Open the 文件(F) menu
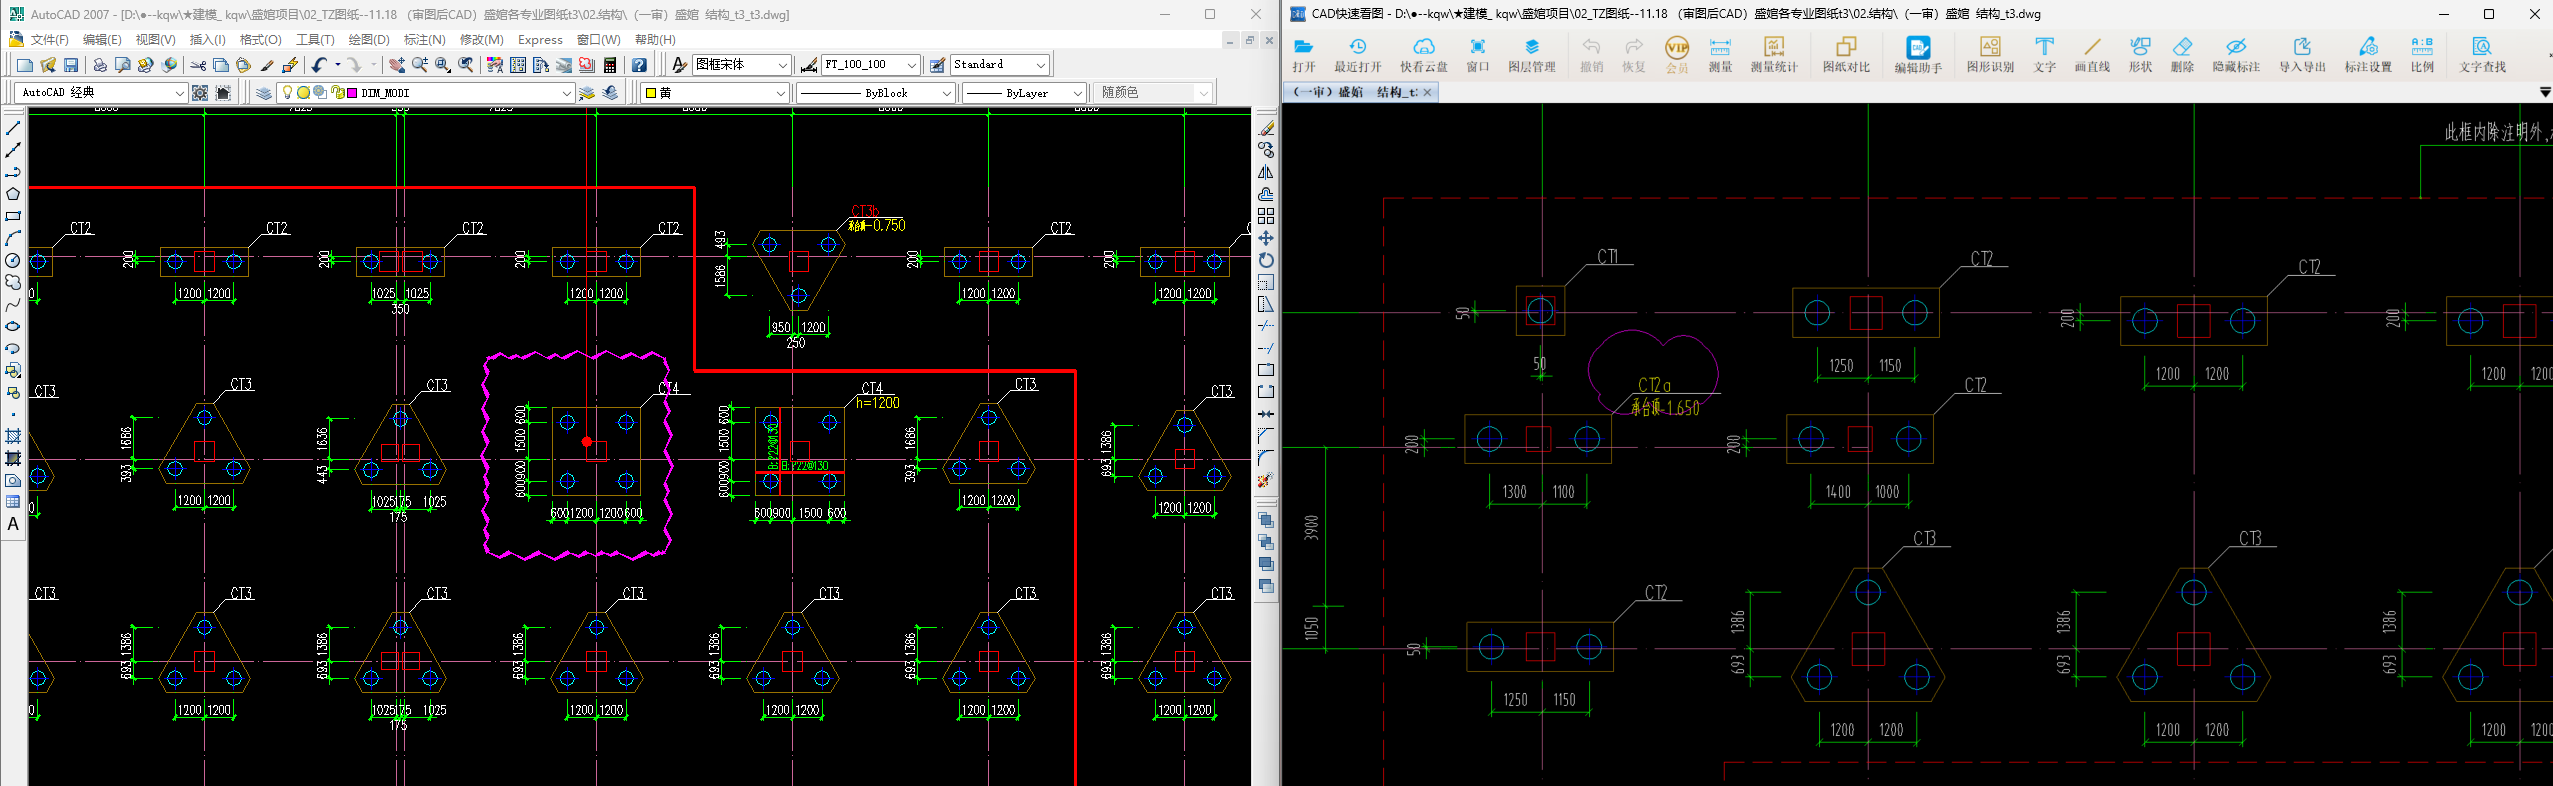This screenshot has height=786, width=2553. pyautogui.click(x=49, y=40)
